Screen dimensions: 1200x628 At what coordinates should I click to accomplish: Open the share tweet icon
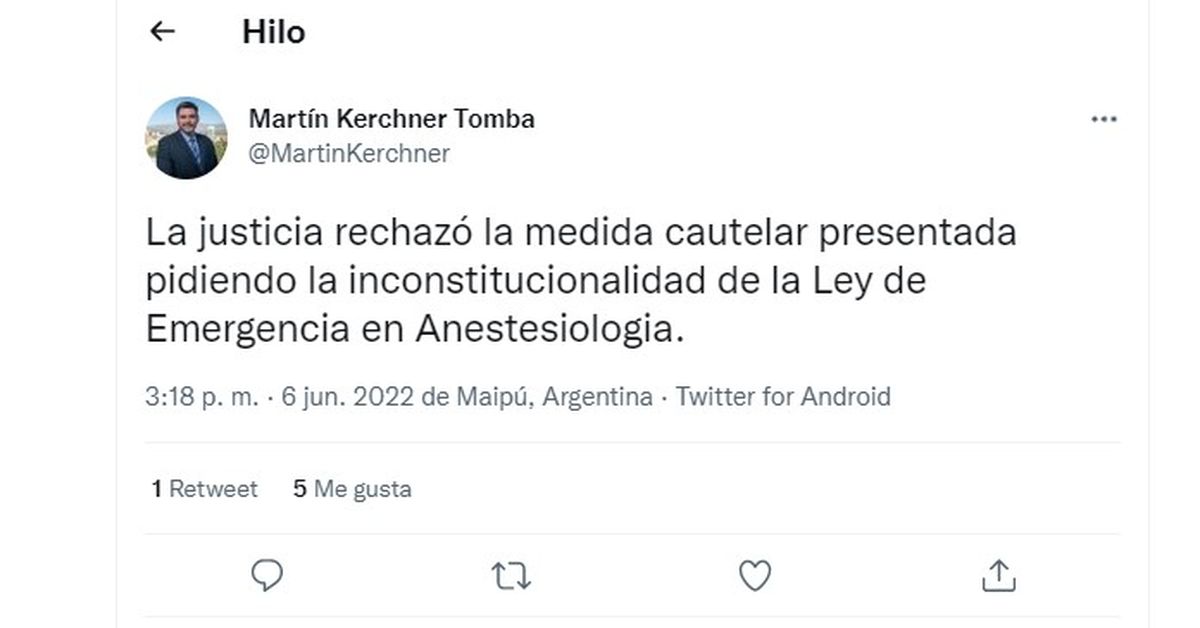point(998,575)
